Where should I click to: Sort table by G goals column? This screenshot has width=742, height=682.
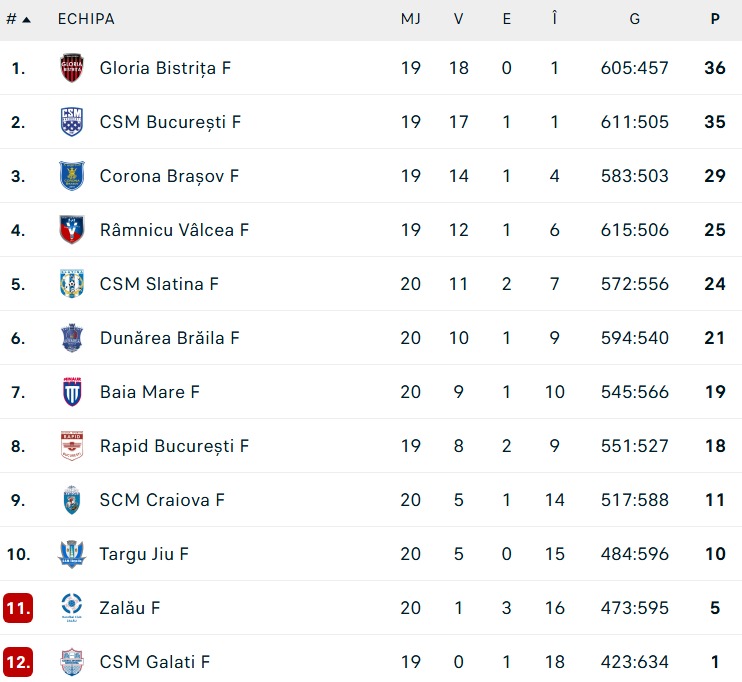(635, 19)
